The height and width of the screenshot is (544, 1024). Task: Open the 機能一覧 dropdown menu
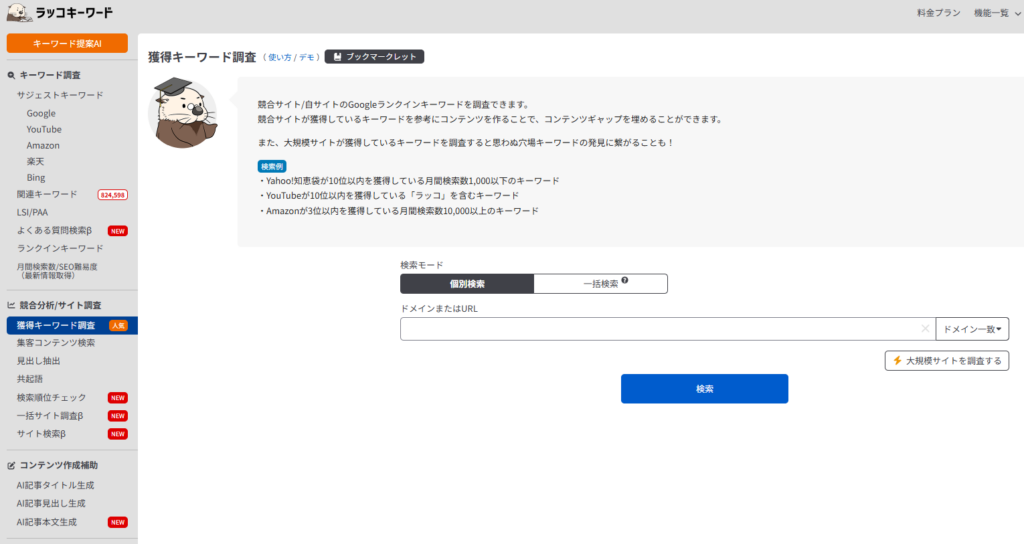tap(995, 13)
